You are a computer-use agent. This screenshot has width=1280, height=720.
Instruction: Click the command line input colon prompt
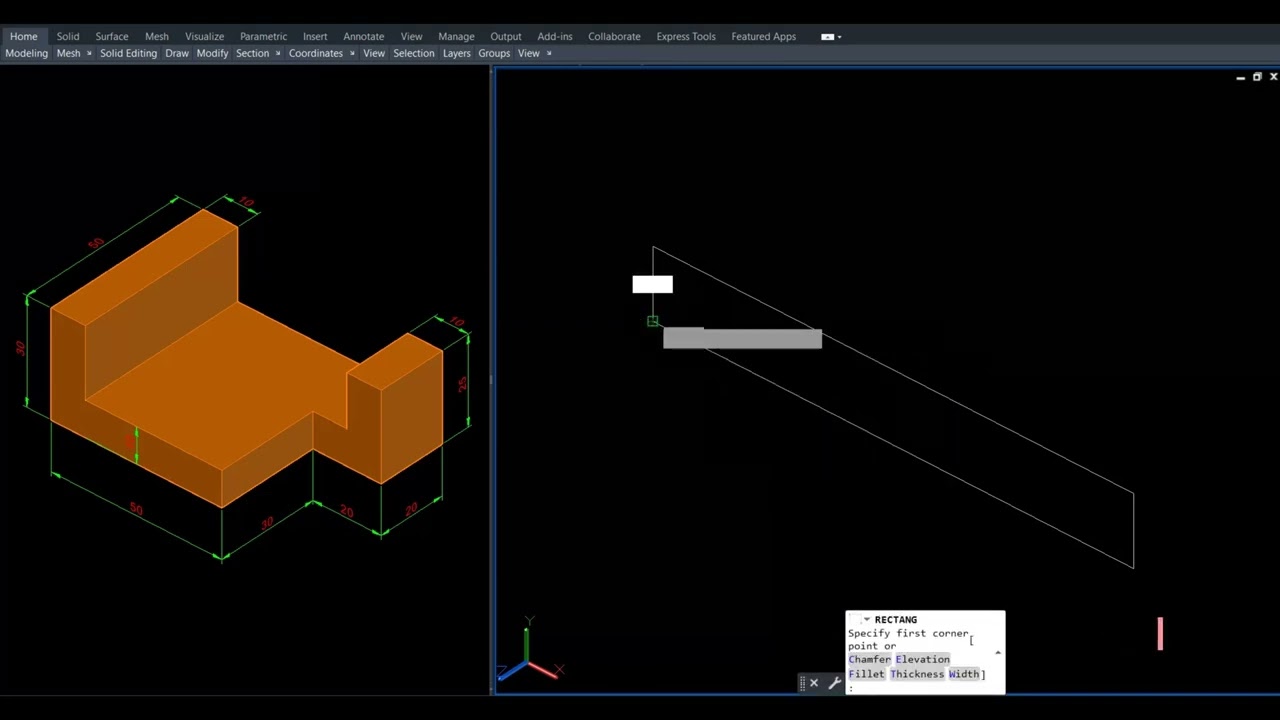(851, 688)
